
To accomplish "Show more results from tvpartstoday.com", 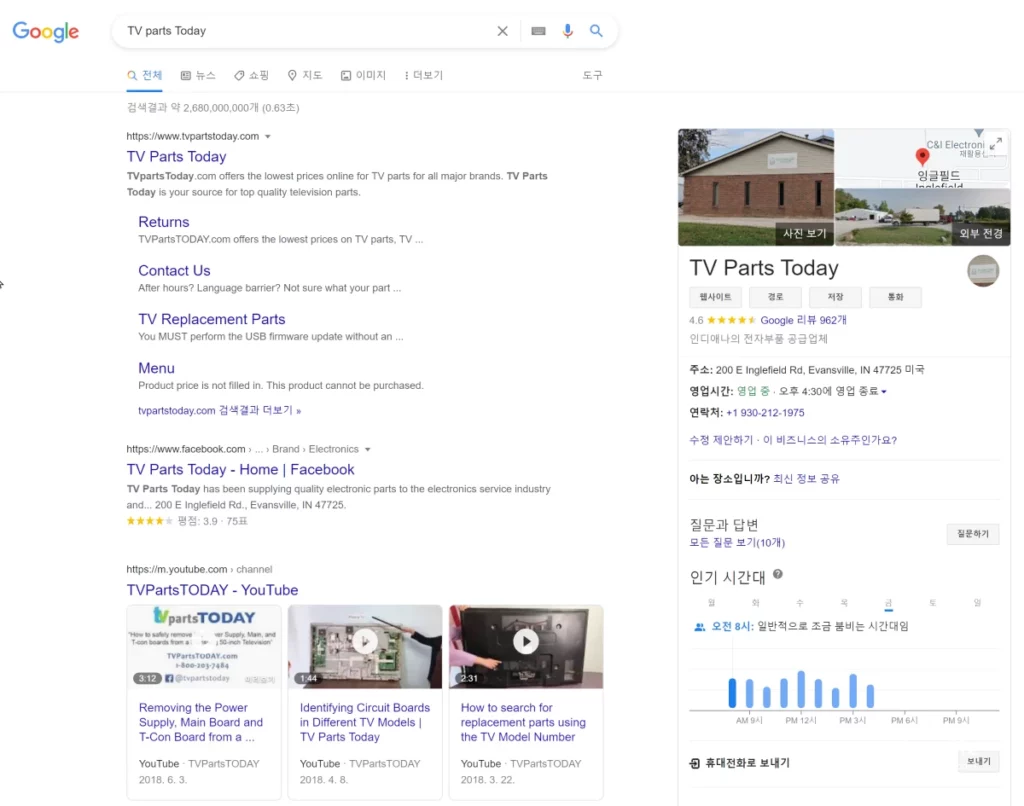I will [x=219, y=410].
